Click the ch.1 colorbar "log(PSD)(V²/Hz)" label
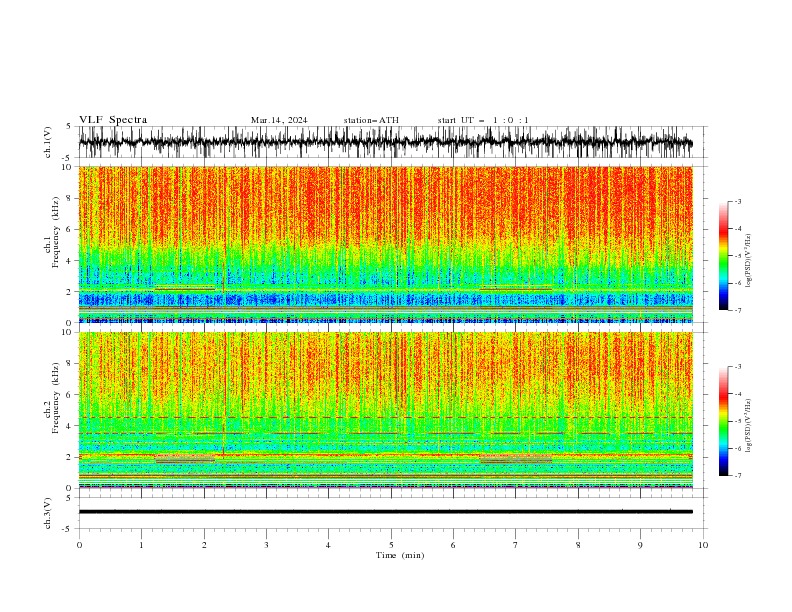The image size is (792, 612). point(749,261)
